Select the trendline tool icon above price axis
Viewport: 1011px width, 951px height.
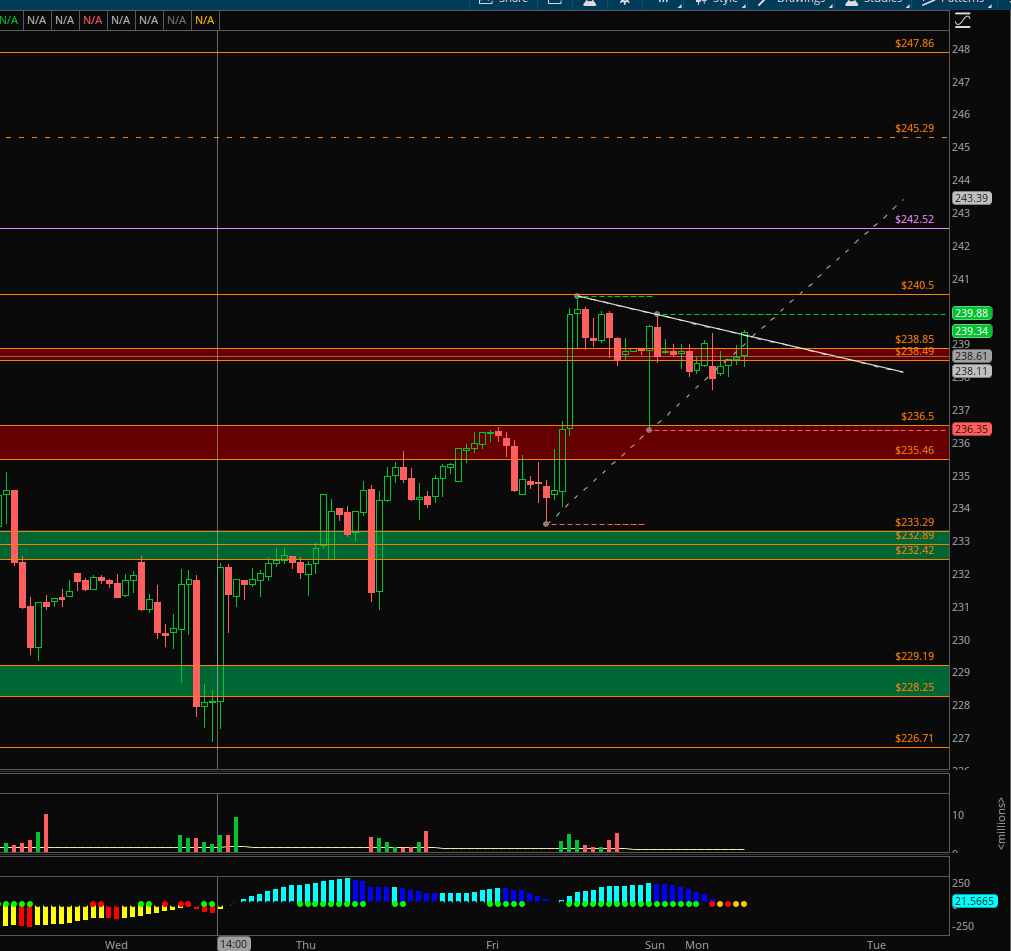963,20
